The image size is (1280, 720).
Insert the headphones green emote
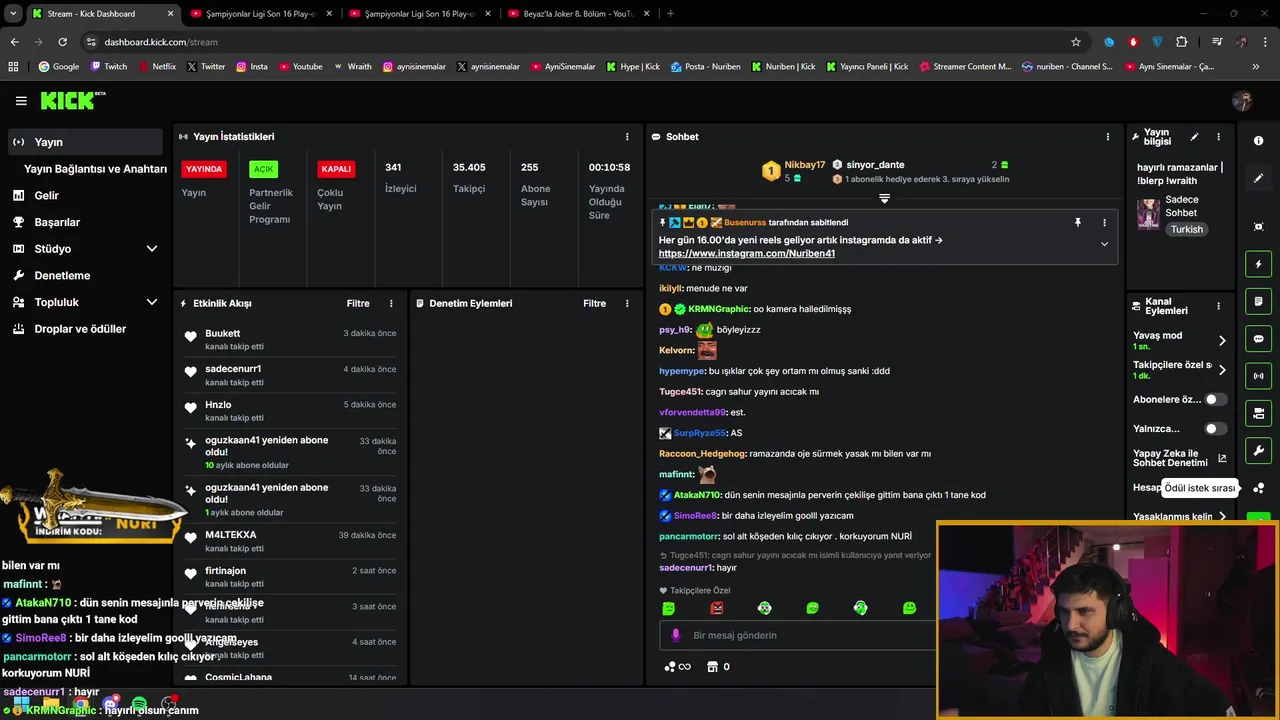click(860, 608)
